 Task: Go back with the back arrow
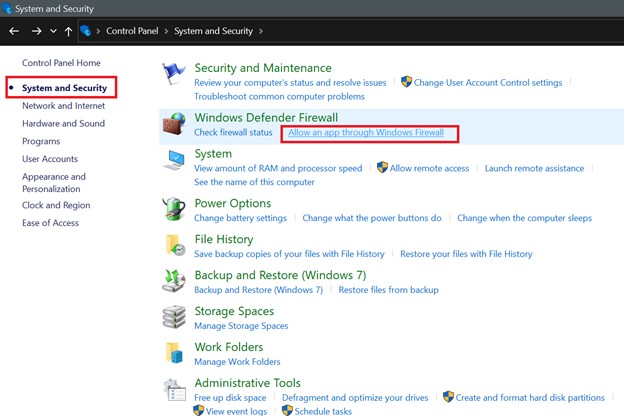tap(14, 31)
